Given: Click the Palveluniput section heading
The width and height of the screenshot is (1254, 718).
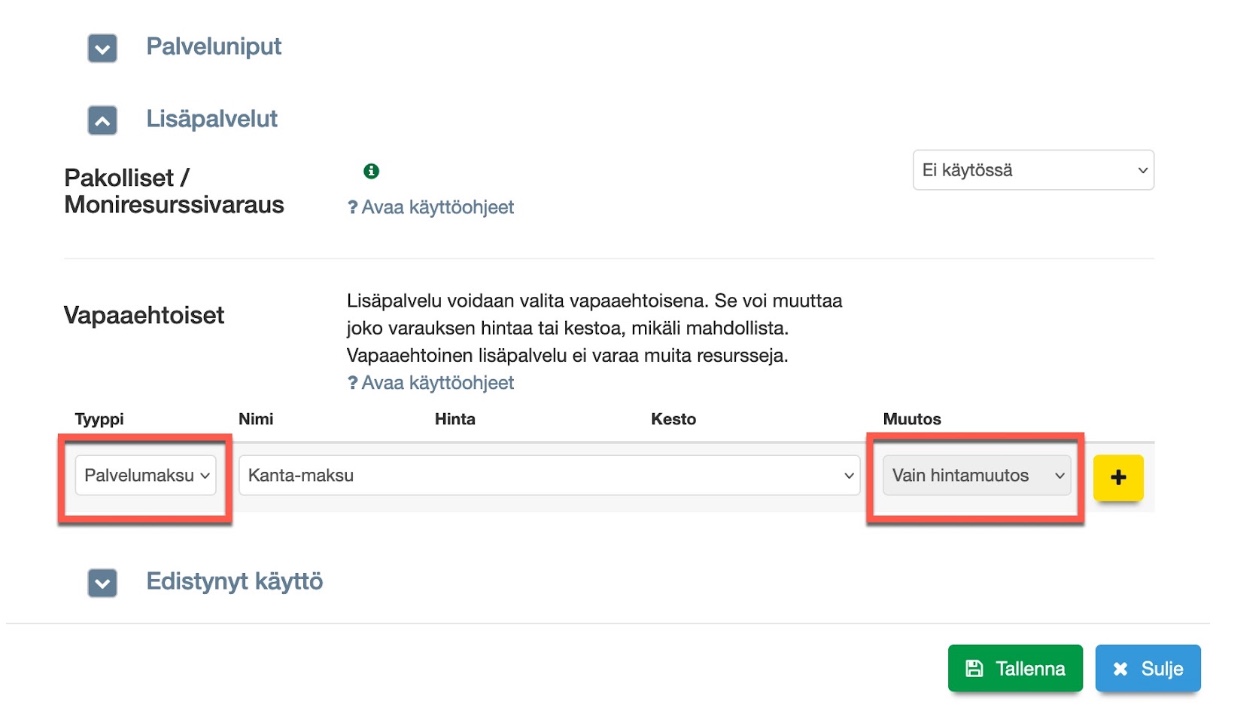Looking at the screenshot, I should pos(213,47).
